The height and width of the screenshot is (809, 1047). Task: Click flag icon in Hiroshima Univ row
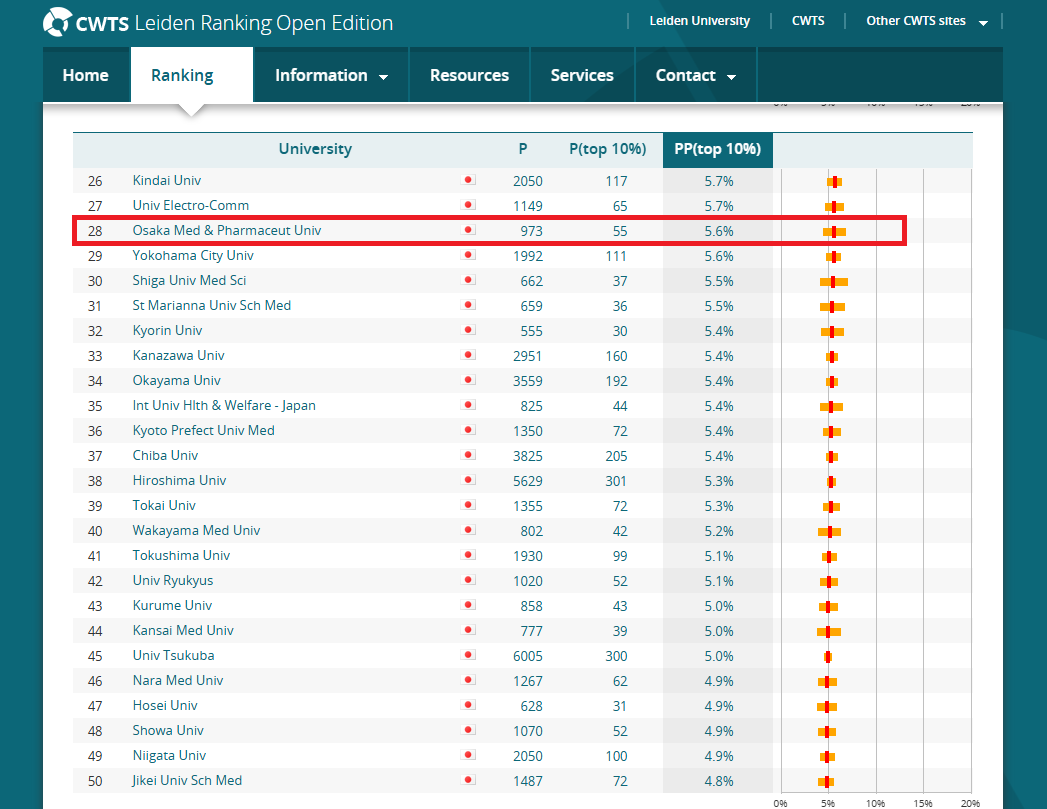468,481
